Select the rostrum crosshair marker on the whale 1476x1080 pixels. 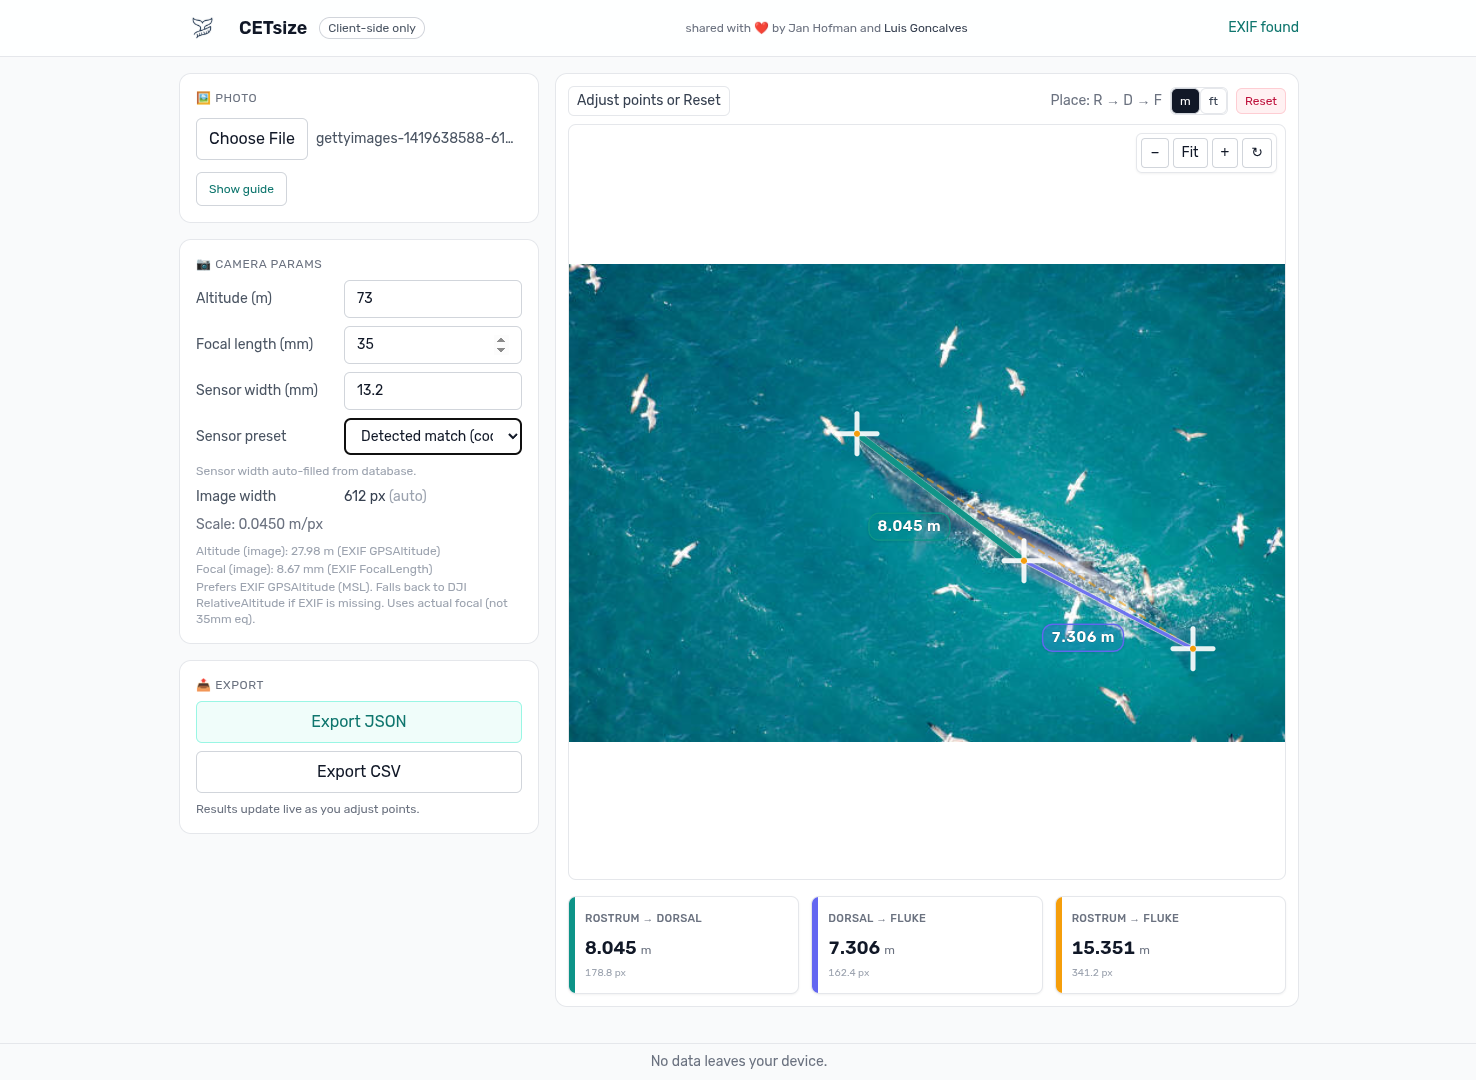(857, 434)
